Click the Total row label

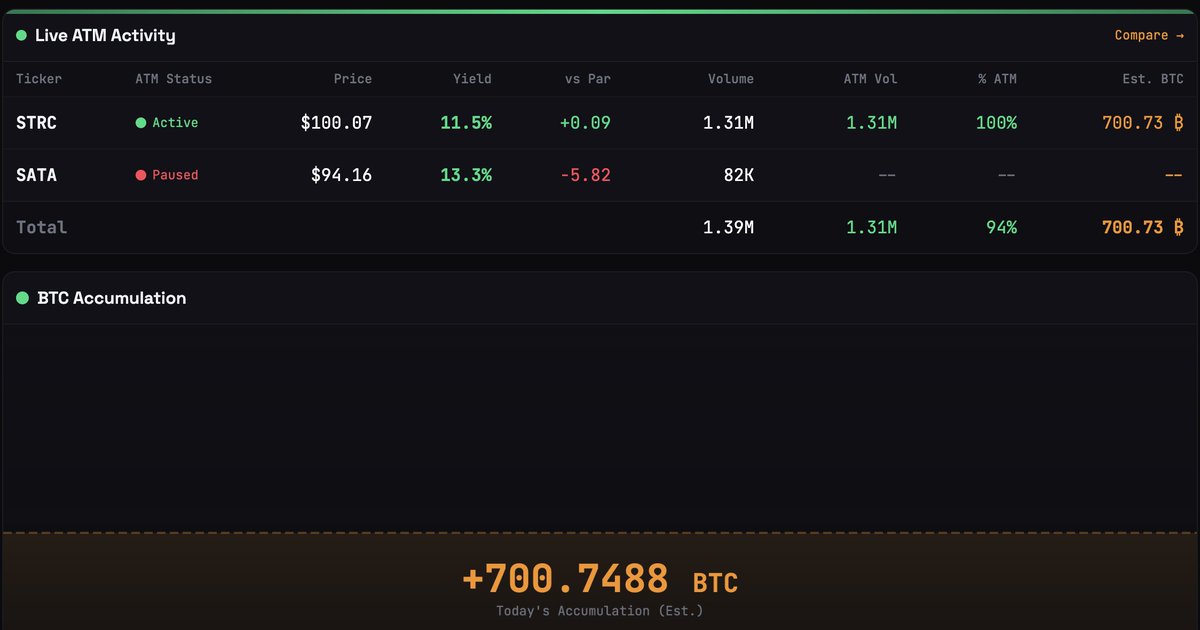click(42, 227)
